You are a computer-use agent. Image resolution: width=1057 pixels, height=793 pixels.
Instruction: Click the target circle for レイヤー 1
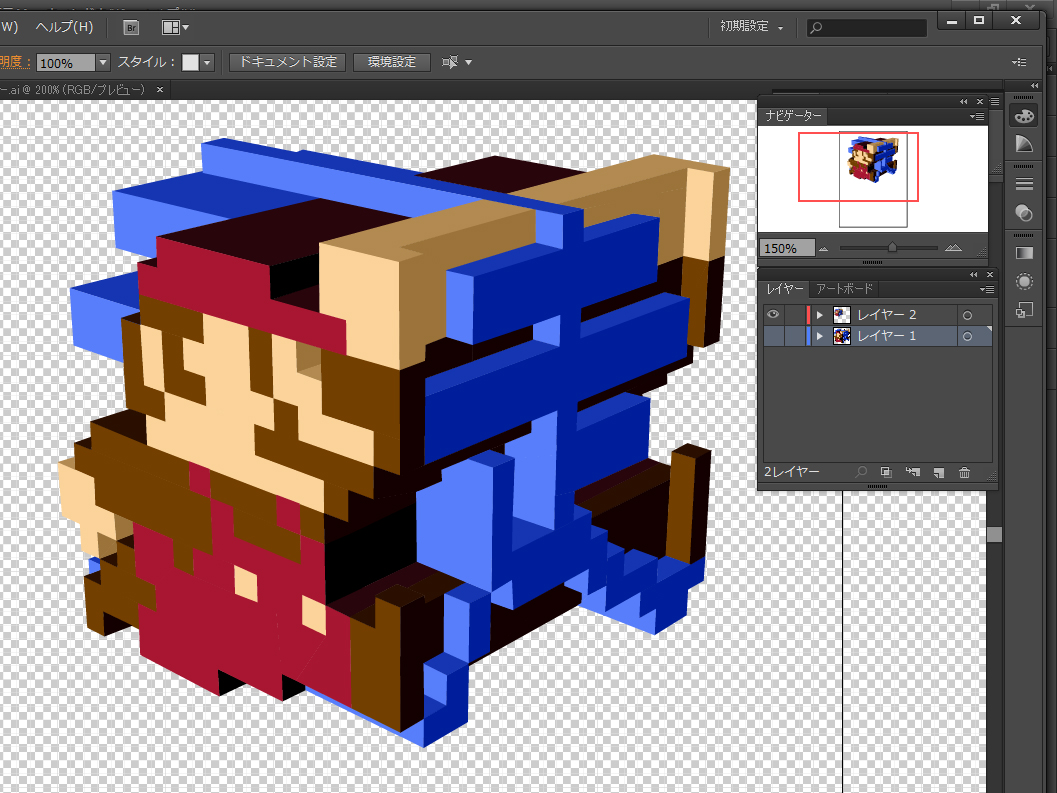[x=967, y=336]
